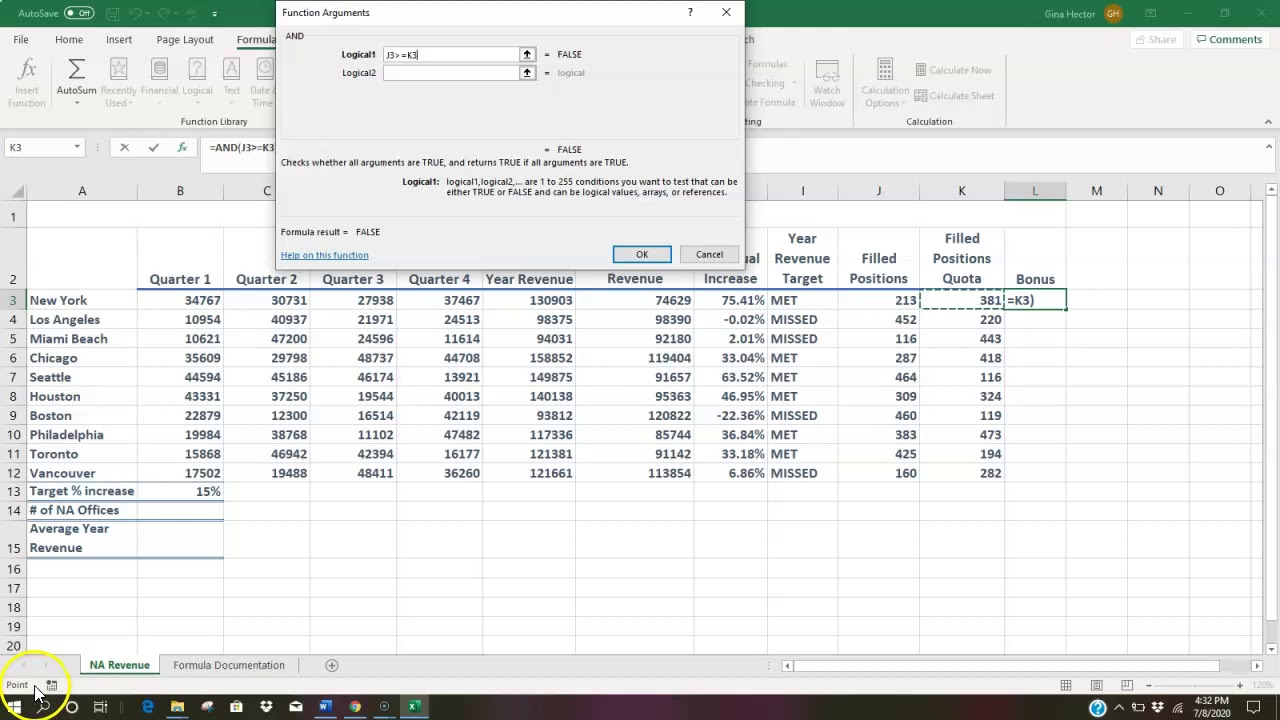
Task: Click the Function Arguments help question mark
Action: pos(689,12)
